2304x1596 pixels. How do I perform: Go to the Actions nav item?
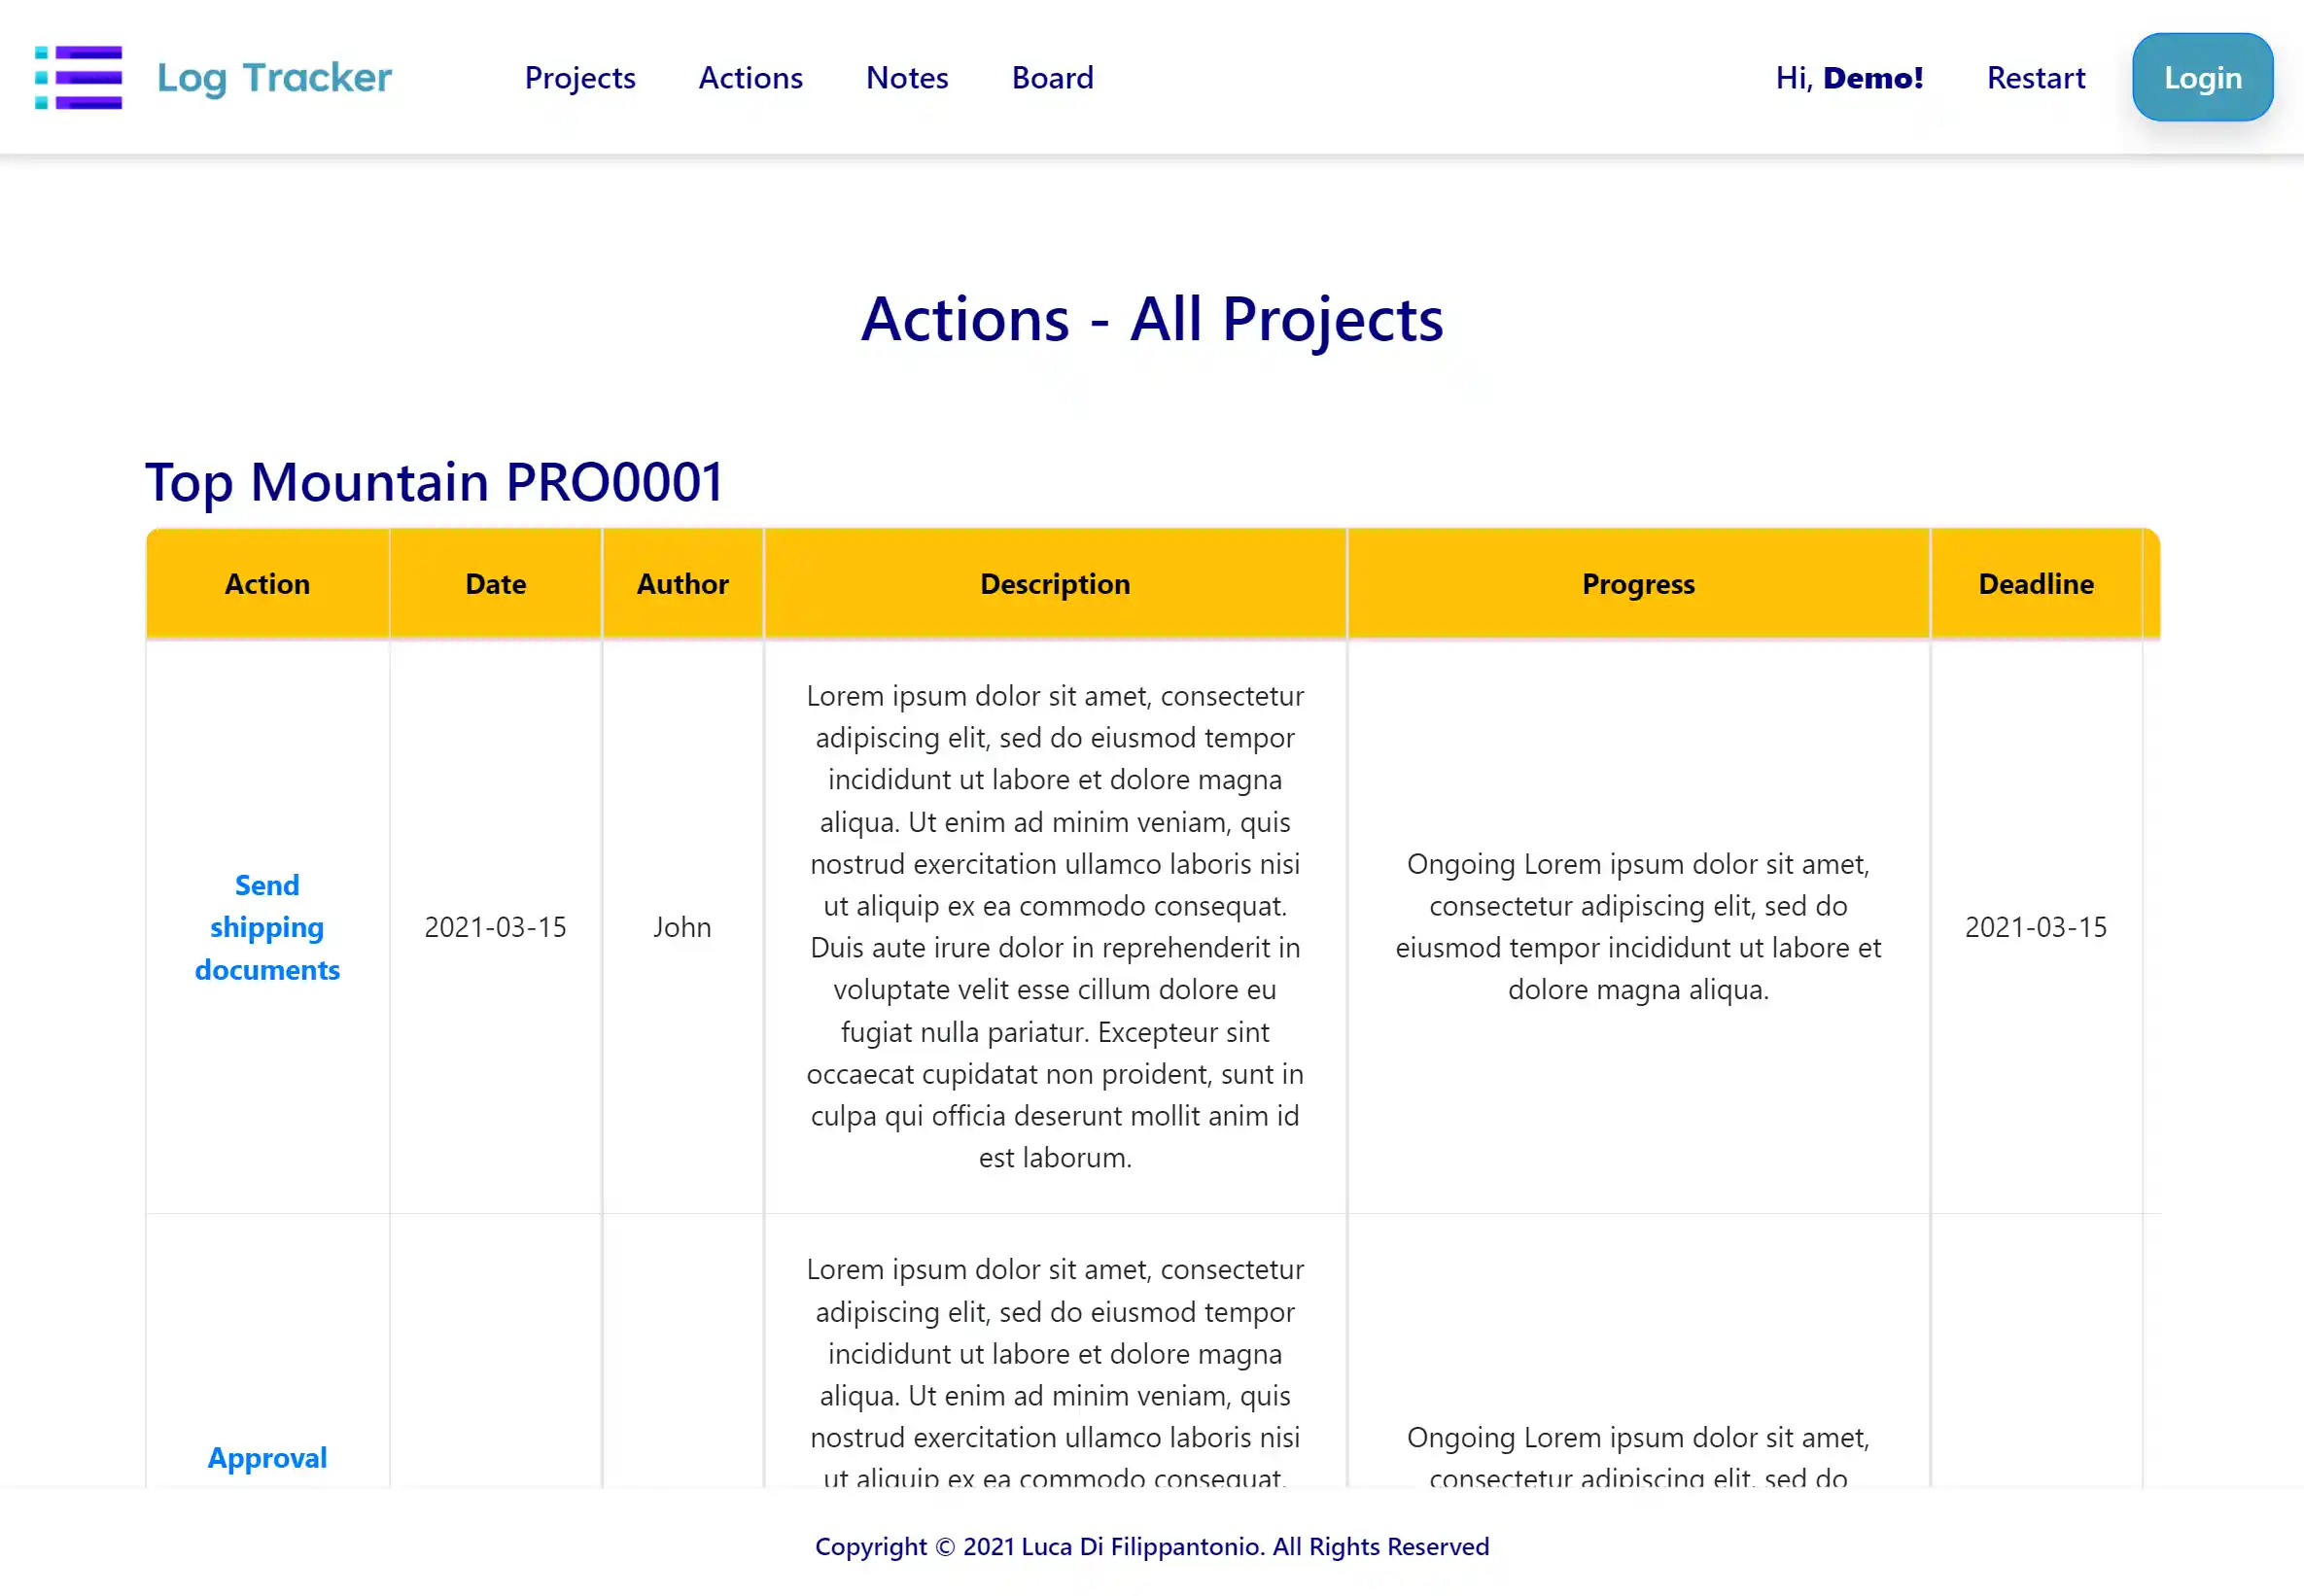(750, 77)
